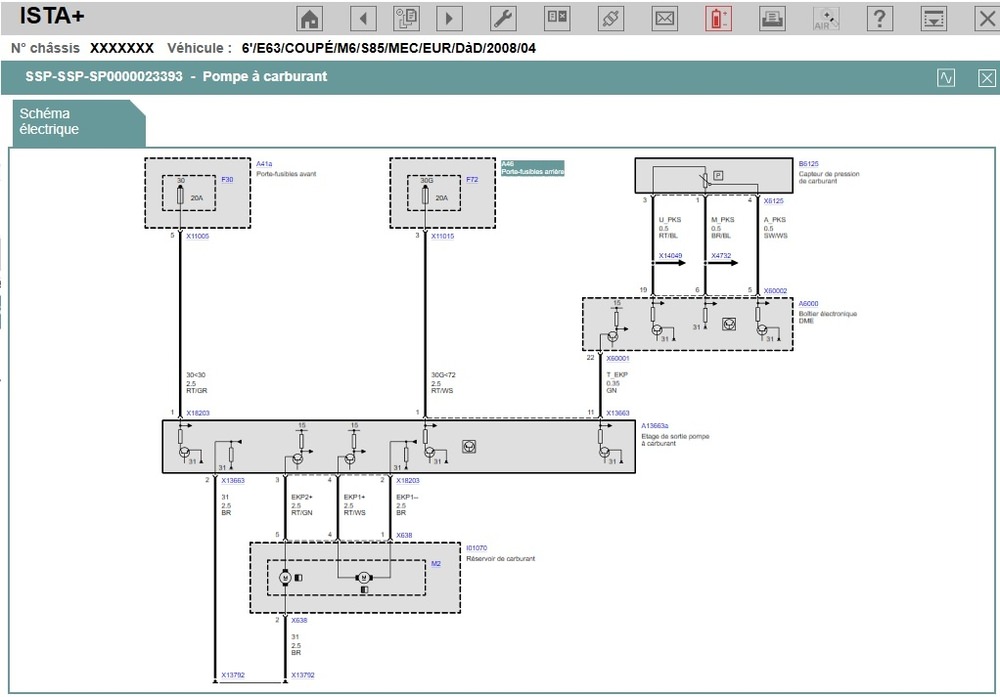This screenshot has height=697, width=1000.
Task: Open connector link X11005
Action: click(x=198, y=236)
